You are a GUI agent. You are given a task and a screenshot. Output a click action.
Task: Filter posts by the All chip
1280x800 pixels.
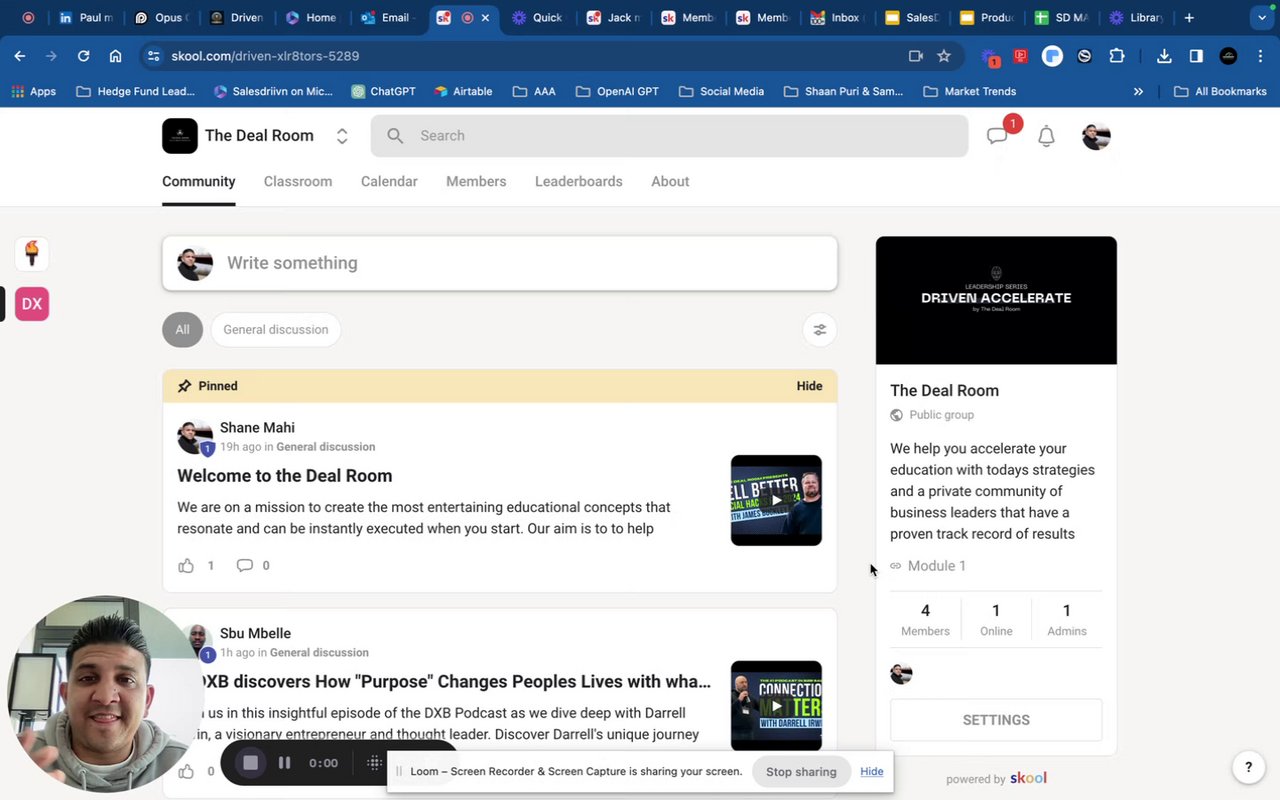pos(182,329)
